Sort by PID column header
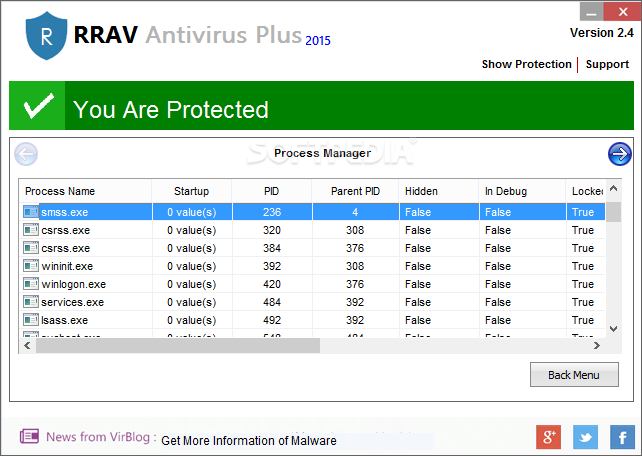This screenshot has width=642, height=456. [271, 191]
